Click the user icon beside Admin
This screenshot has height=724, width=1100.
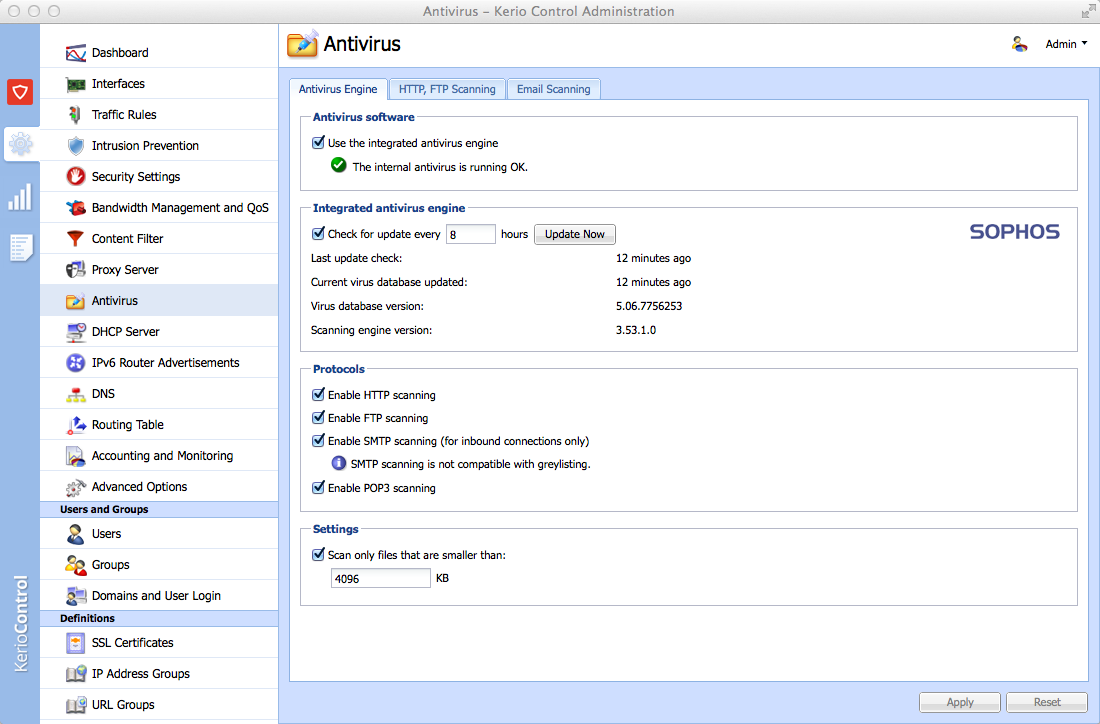coord(1019,44)
